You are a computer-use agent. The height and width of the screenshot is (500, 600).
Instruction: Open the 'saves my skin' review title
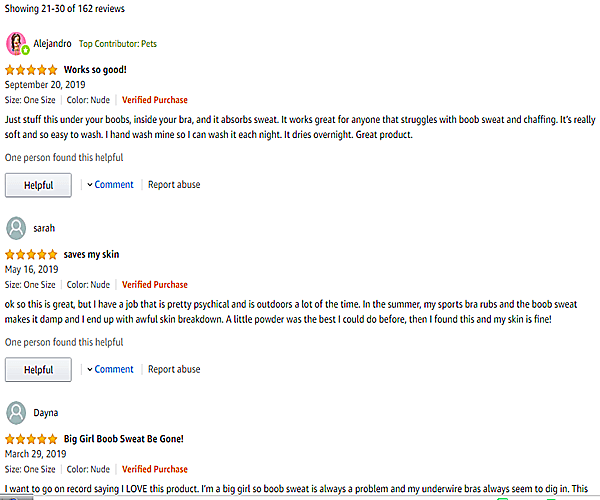coord(92,255)
